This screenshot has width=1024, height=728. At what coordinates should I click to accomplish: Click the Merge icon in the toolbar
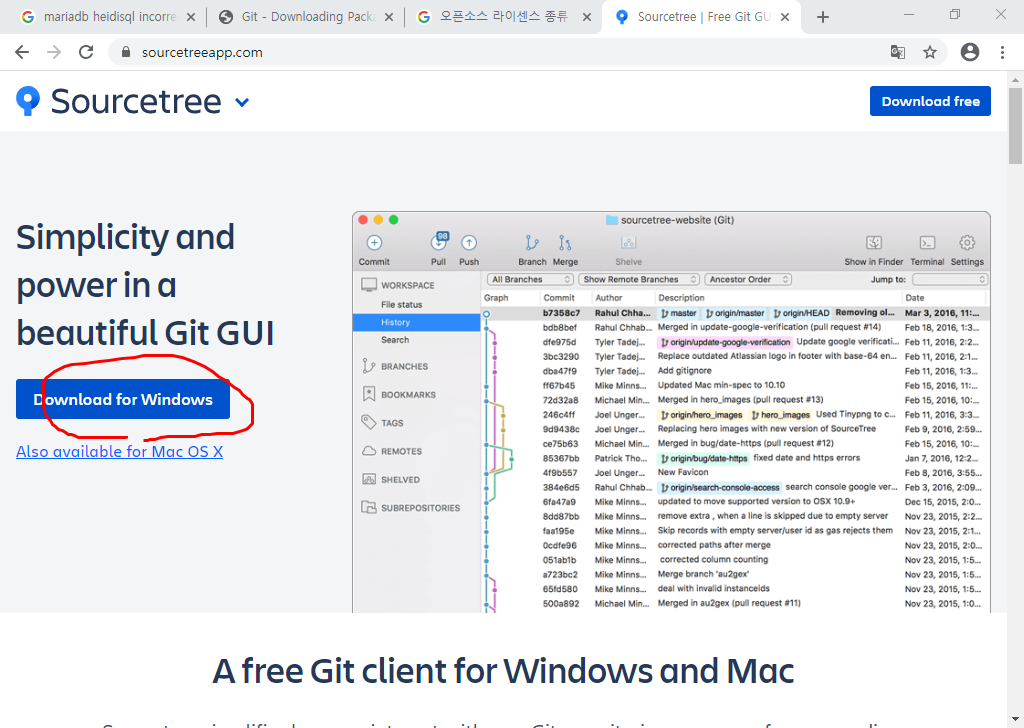click(x=565, y=243)
